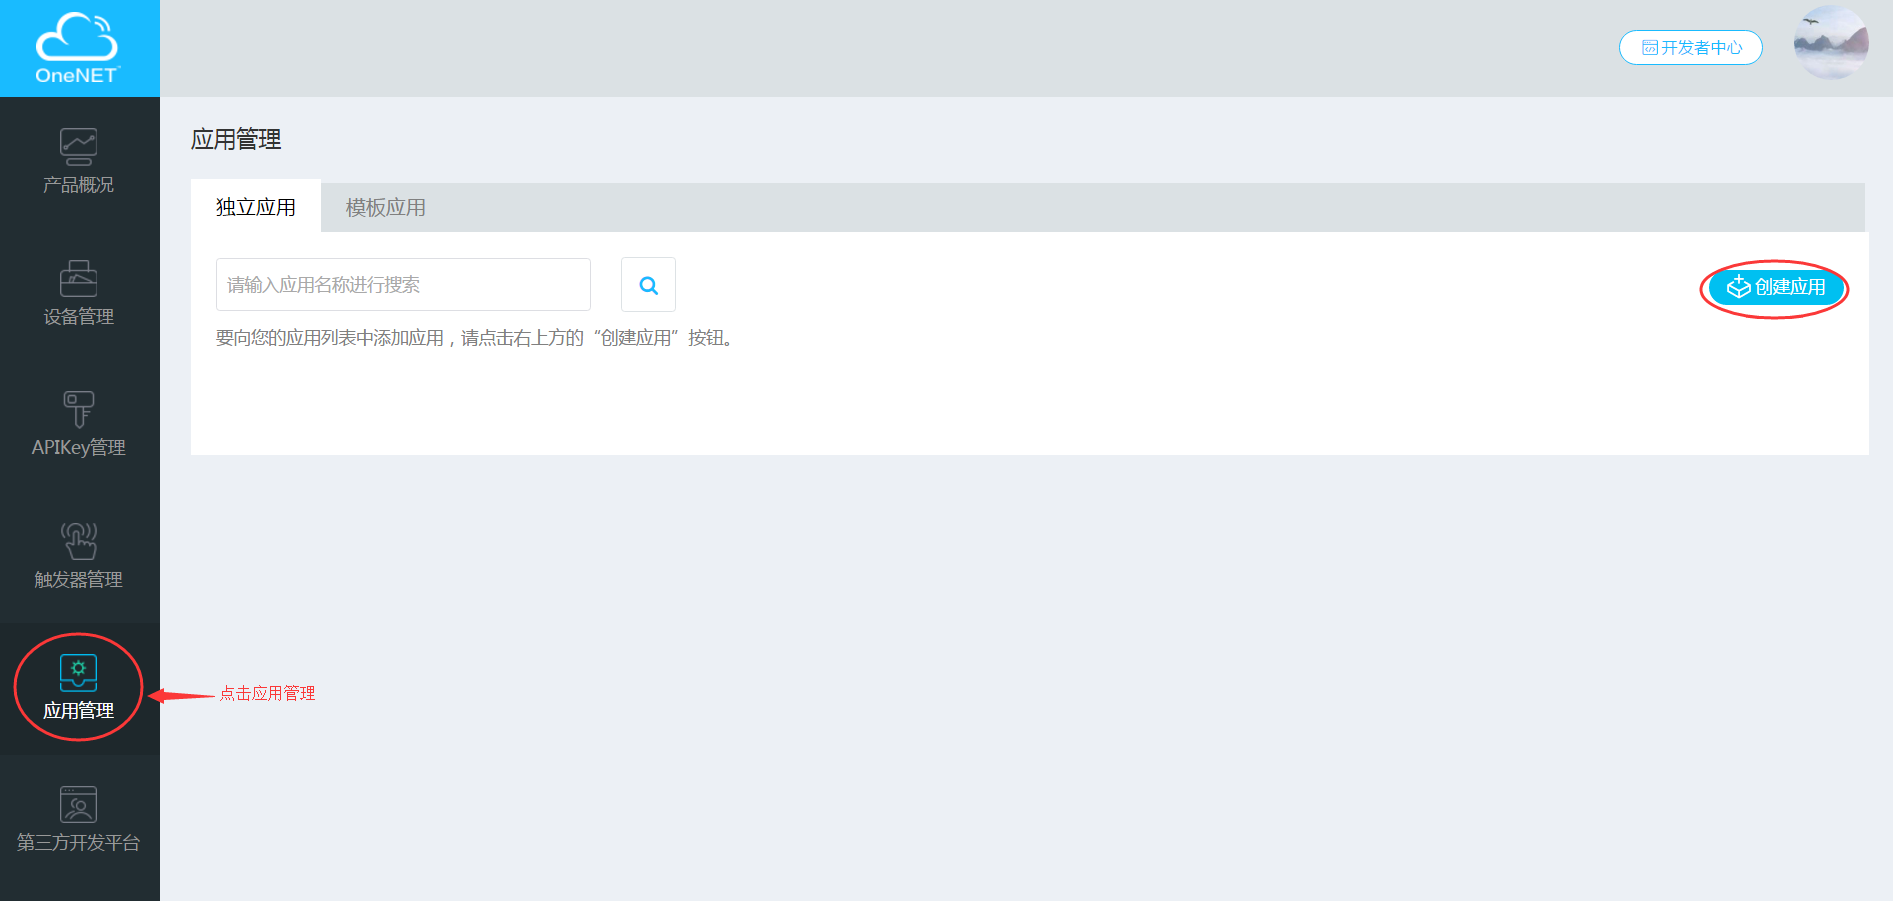1893x901 pixels.
Task: Switch to the 模板应用 tab
Action: click(x=386, y=207)
